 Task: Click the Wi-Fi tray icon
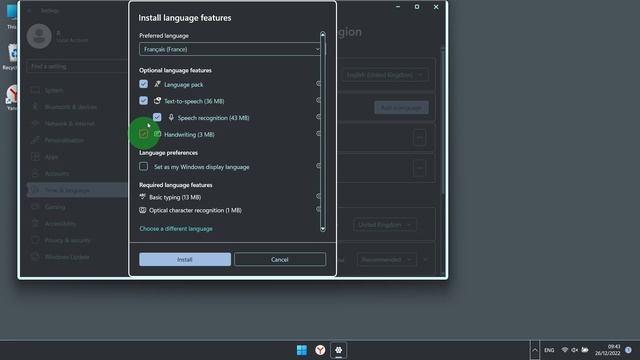click(x=565, y=350)
